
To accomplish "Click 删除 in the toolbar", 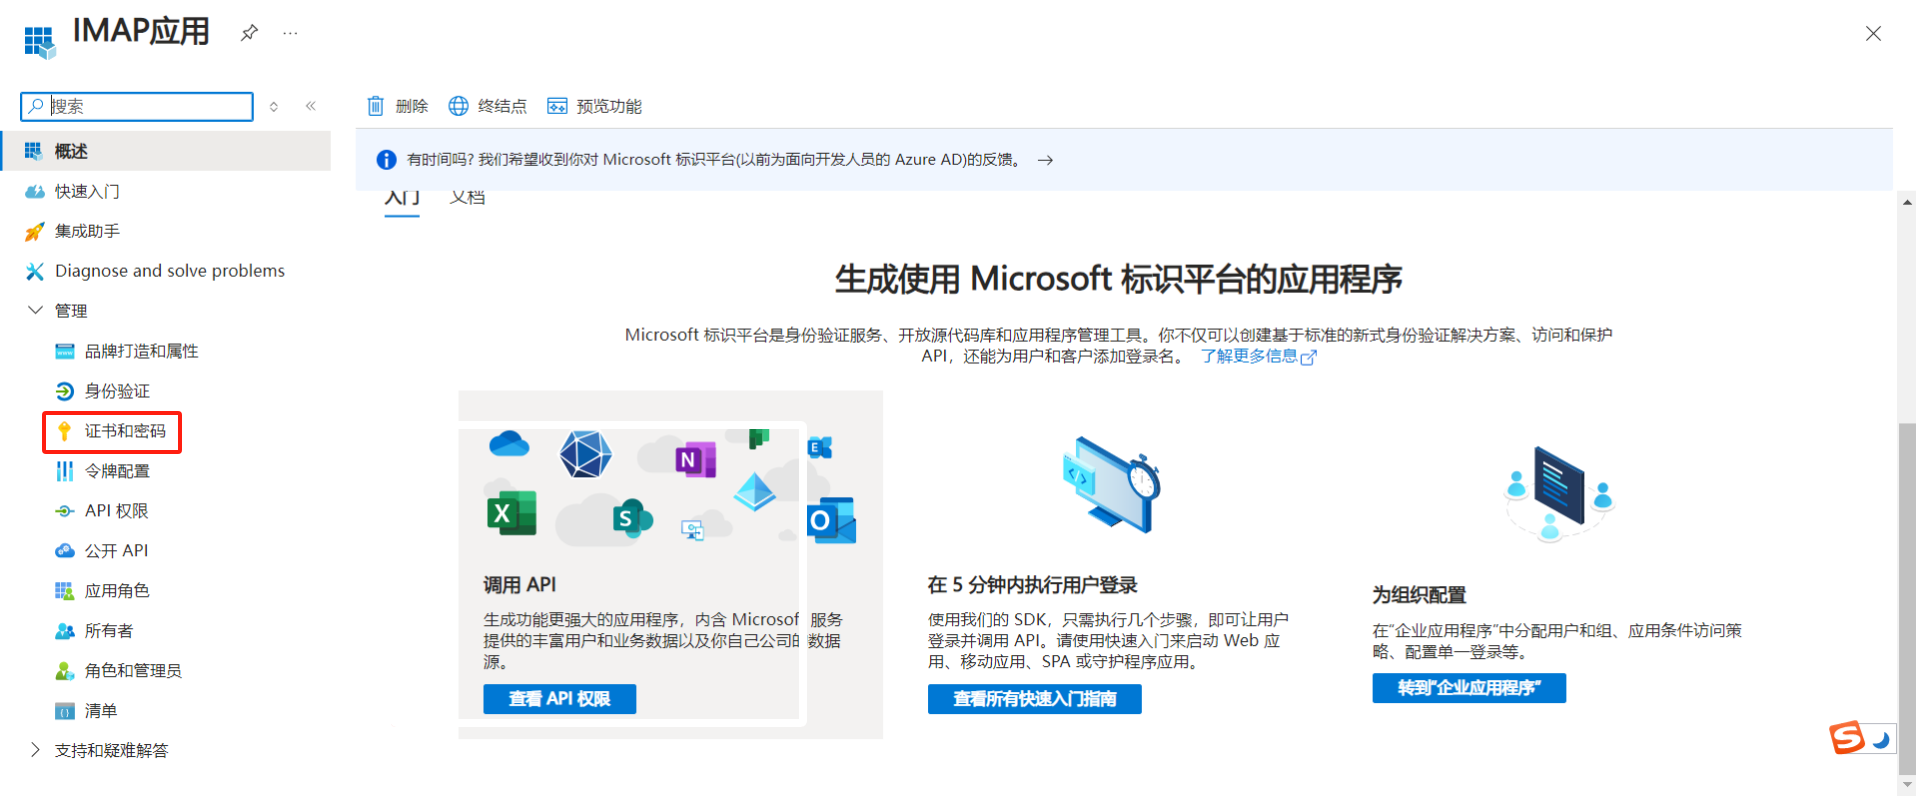I will pos(398,106).
